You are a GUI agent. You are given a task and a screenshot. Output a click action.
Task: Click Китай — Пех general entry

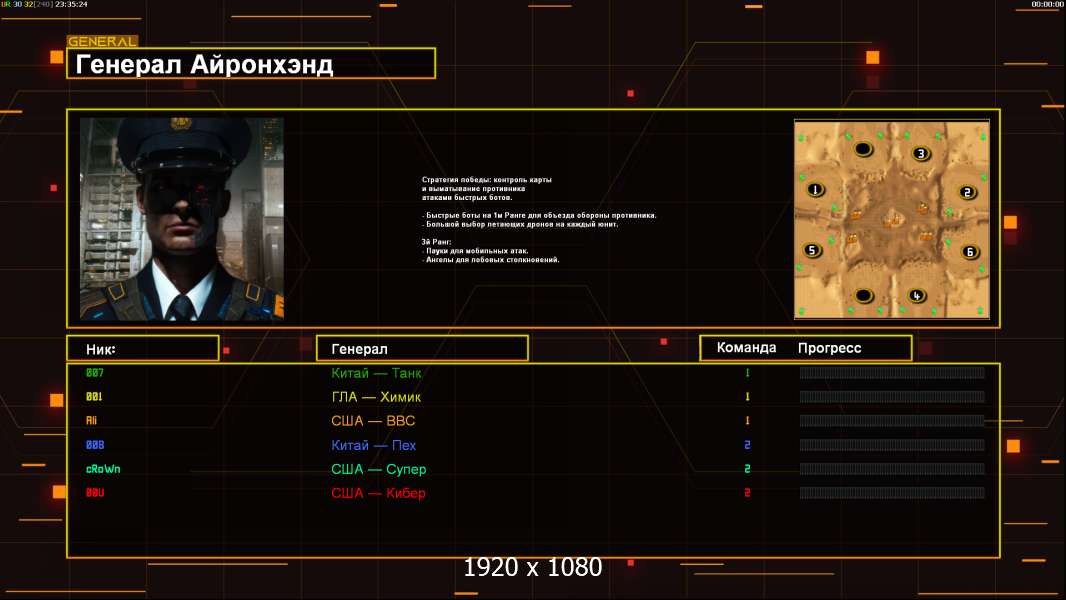click(x=373, y=445)
